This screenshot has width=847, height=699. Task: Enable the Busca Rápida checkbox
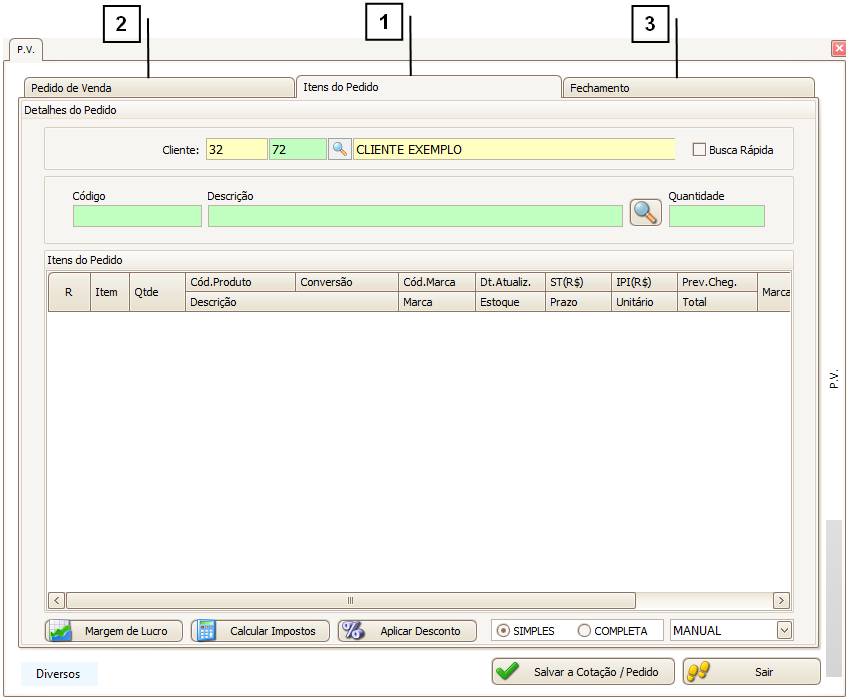699,150
